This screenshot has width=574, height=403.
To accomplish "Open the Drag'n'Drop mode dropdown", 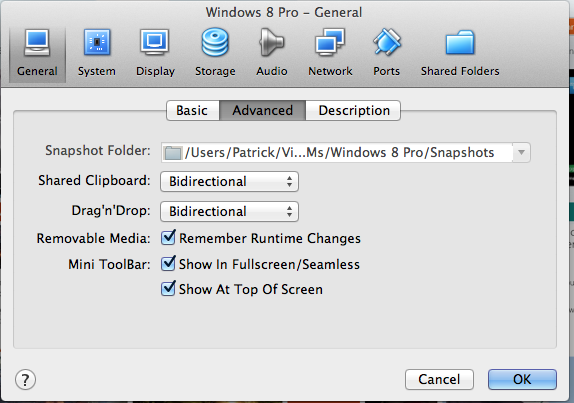I will [230, 212].
